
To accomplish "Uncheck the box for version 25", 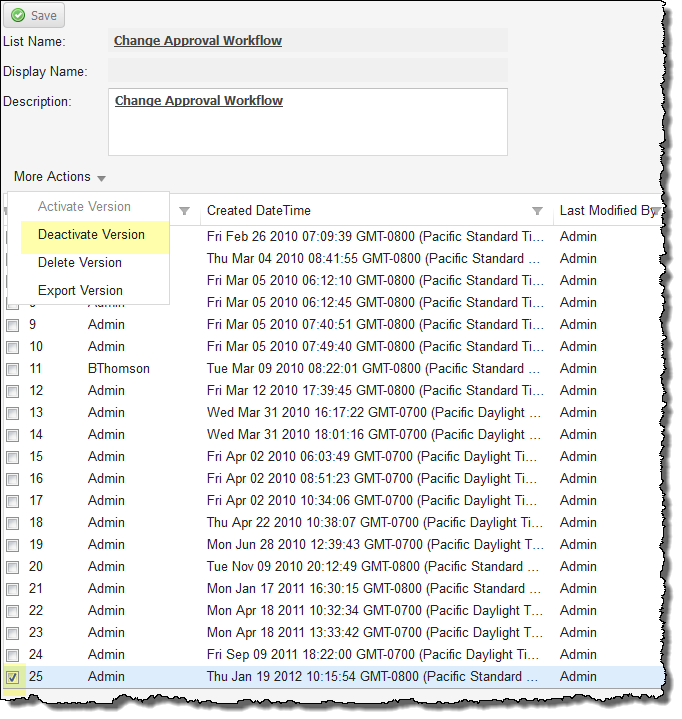I will [12, 678].
